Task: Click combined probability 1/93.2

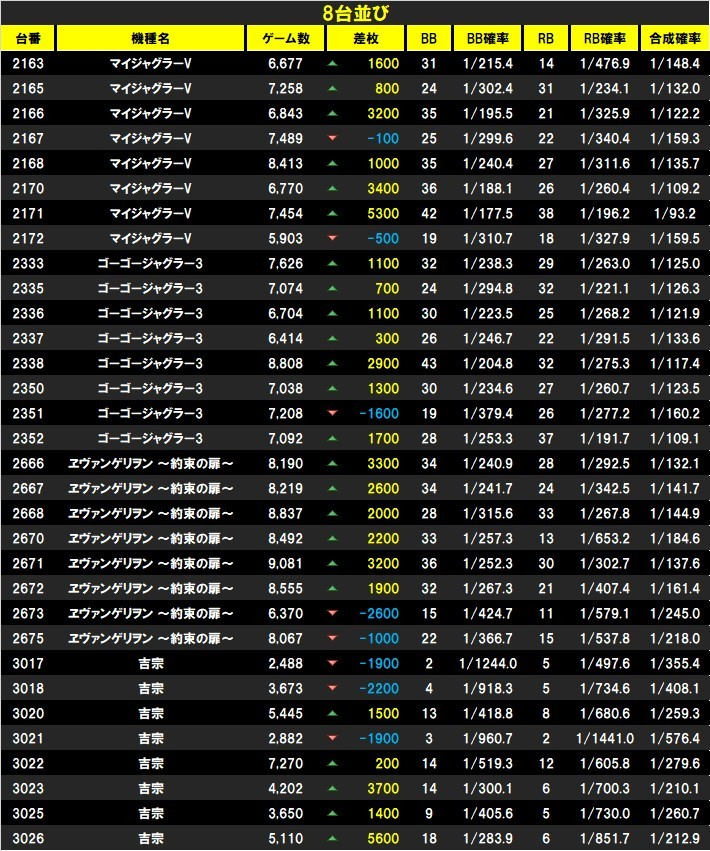Action: [x=675, y=213]
